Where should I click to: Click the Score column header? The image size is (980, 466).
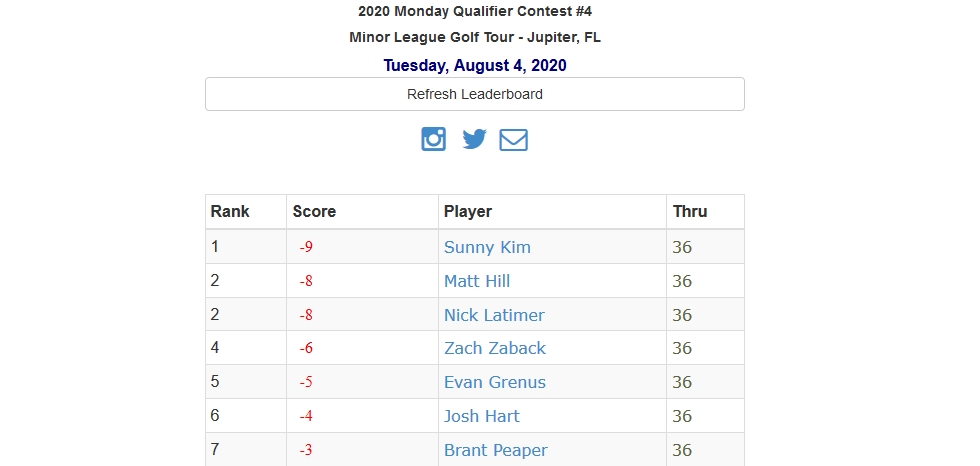click(x=314, y=212)
